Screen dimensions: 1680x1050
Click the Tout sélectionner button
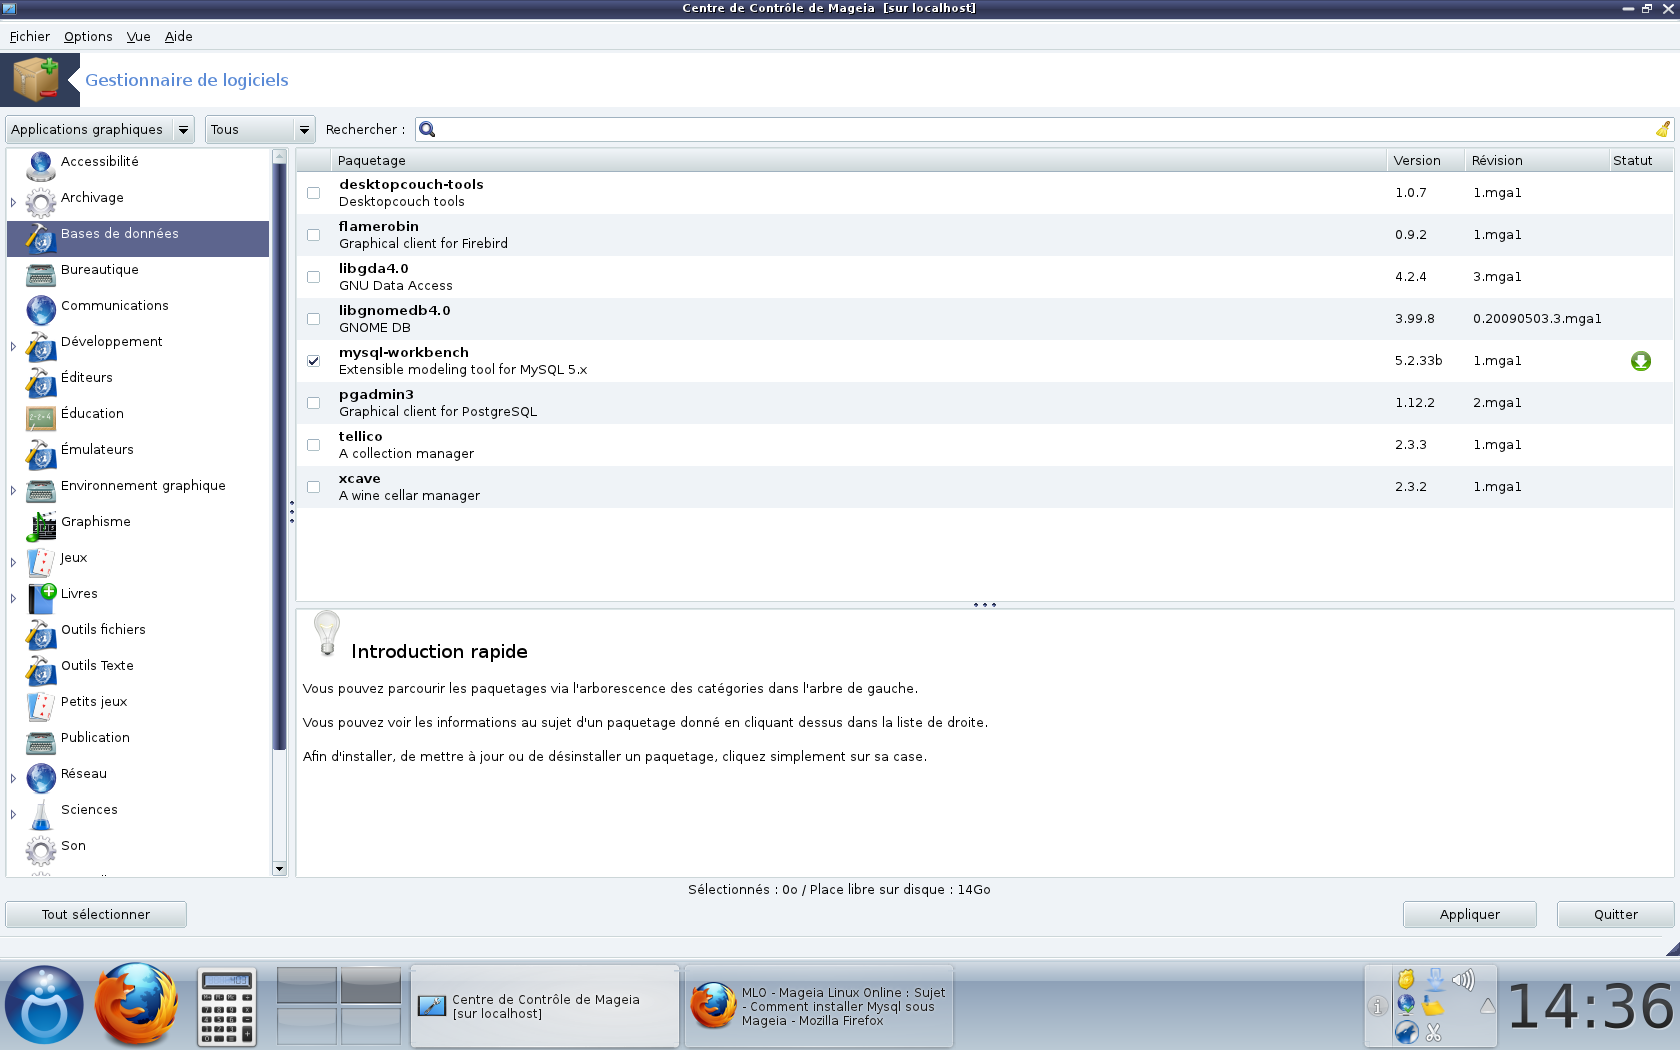pos(96,914)
